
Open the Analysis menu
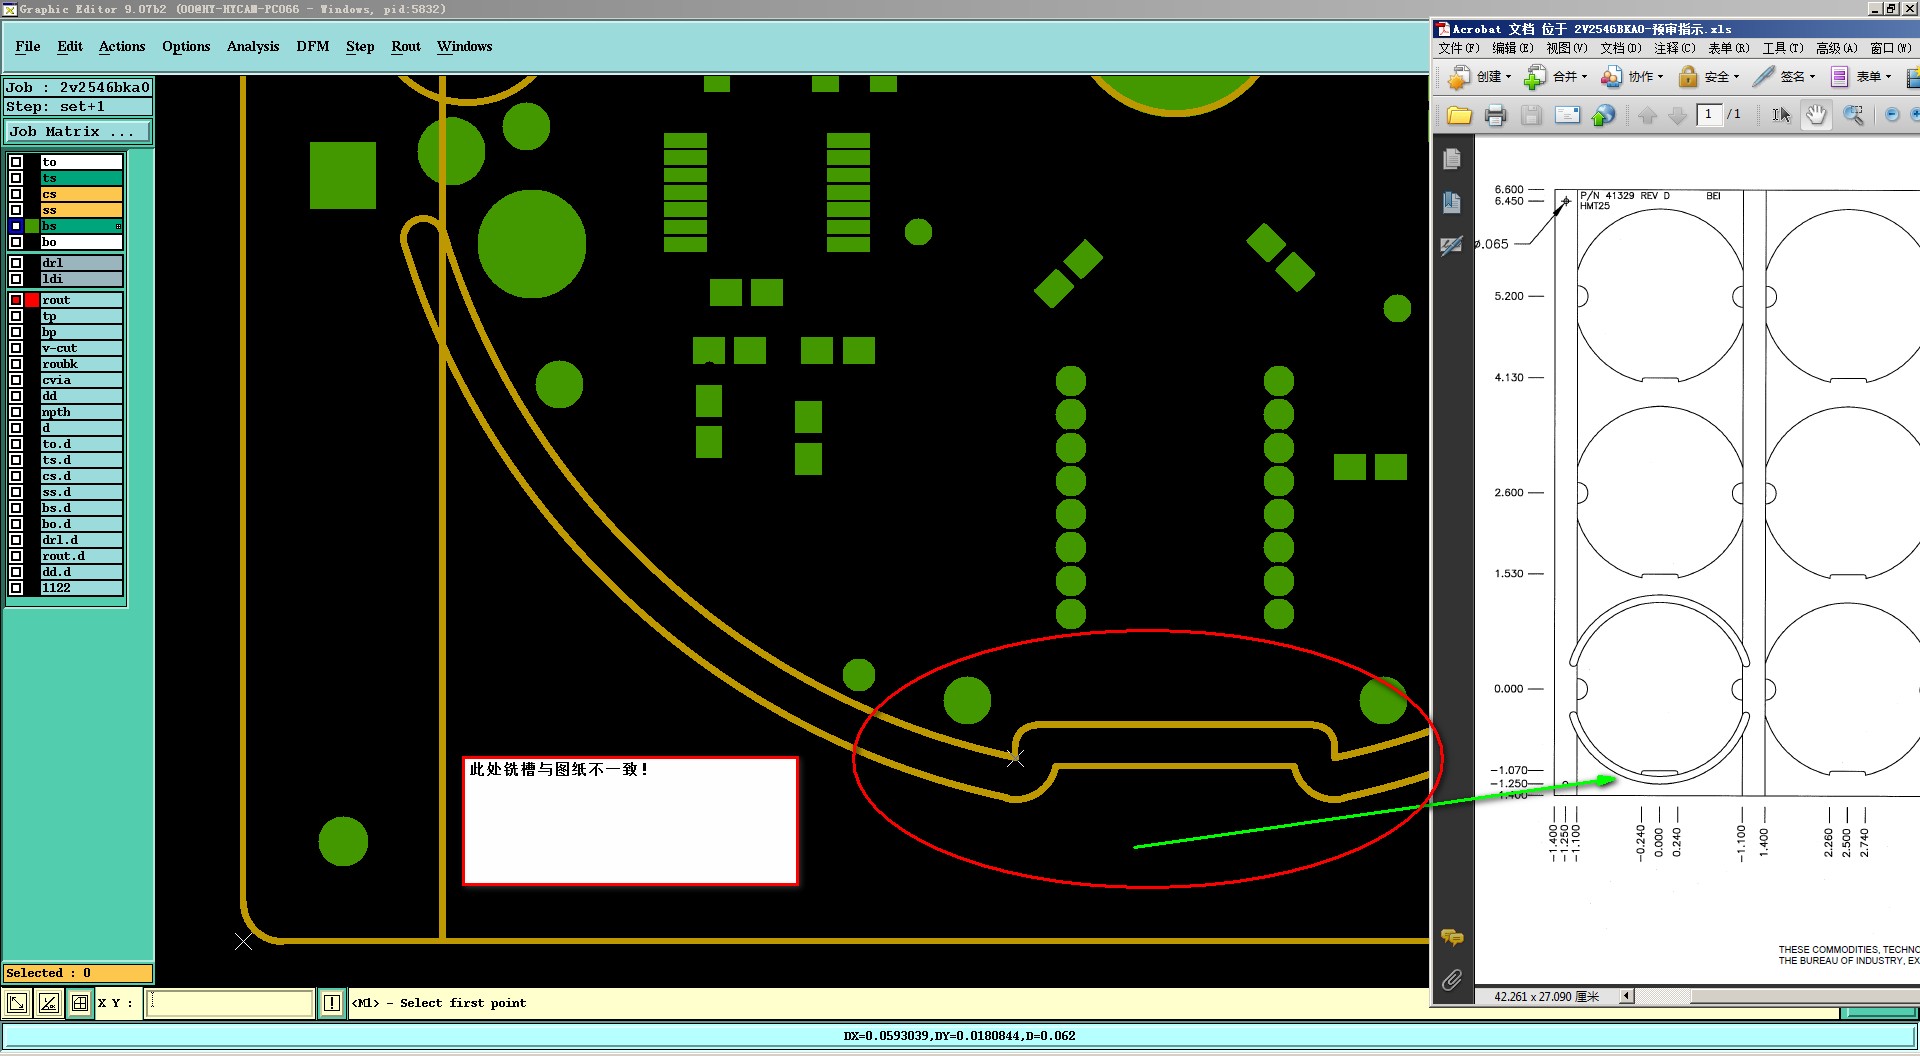(253, 46)
